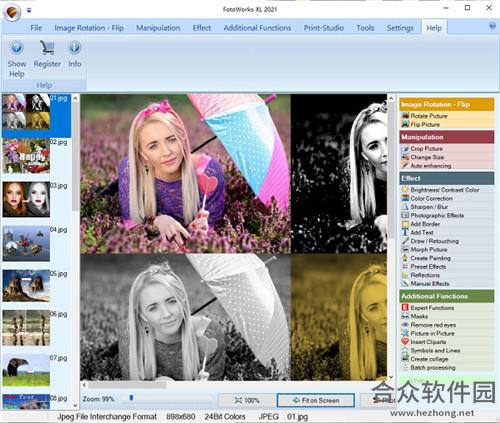Viewport: 500px width, 423px height.
Task: Click image vertical scrollbar up arrow
Action: click(391, 98)
